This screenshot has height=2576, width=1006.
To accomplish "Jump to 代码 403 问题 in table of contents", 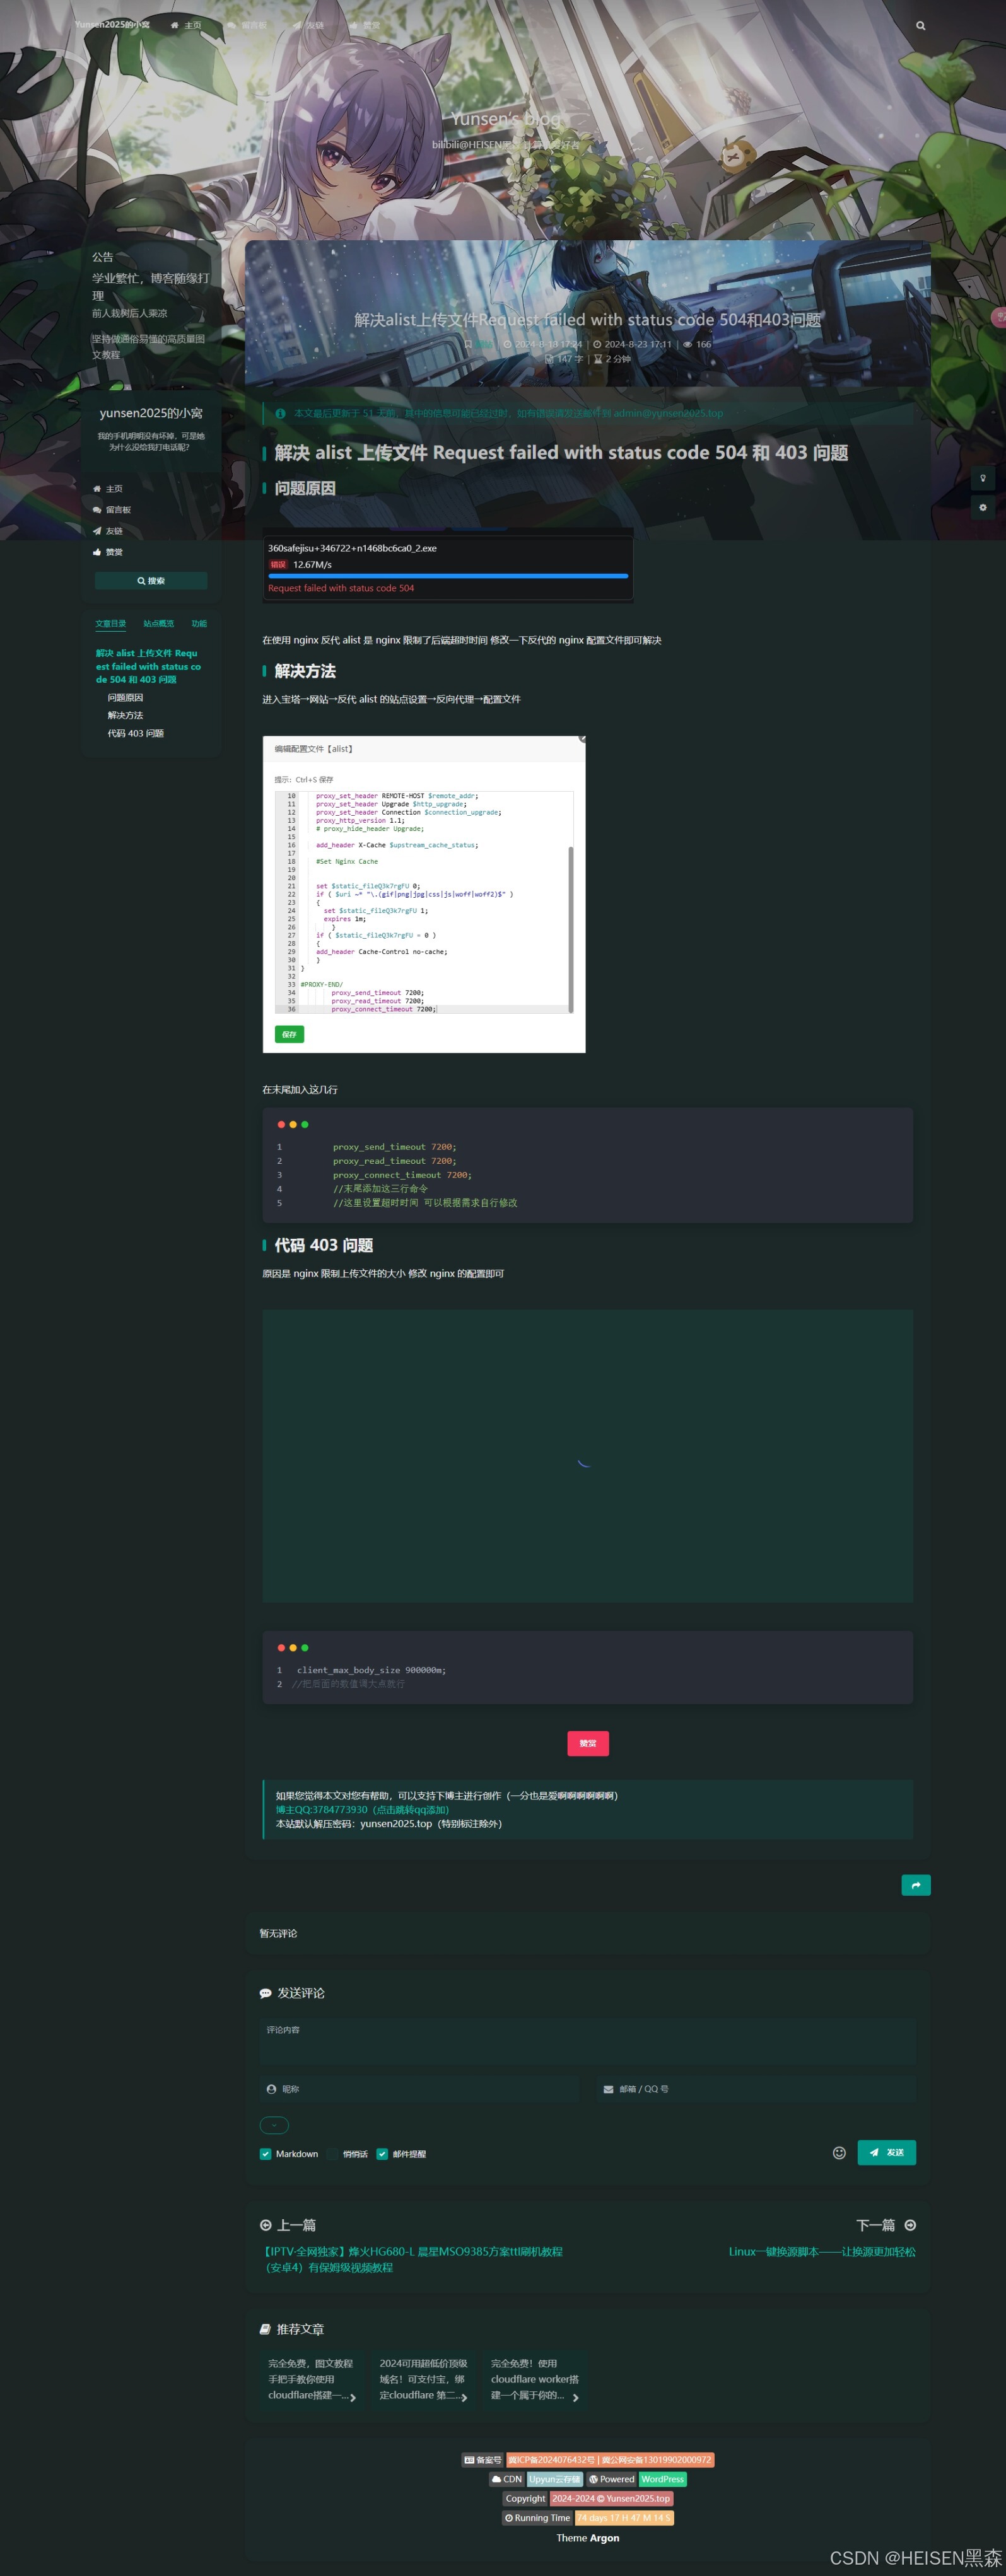I will click(136, 734).
